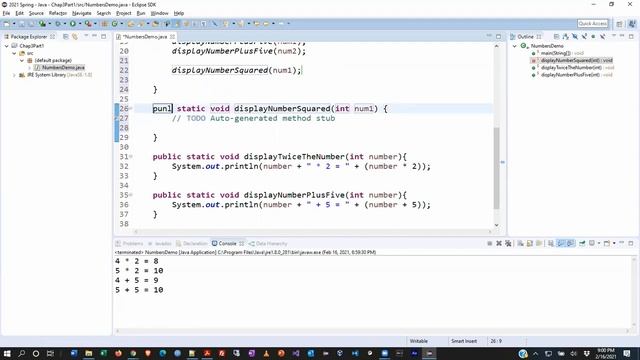
Task: Click the editor scroll down arrow
Action: point(496,225)
